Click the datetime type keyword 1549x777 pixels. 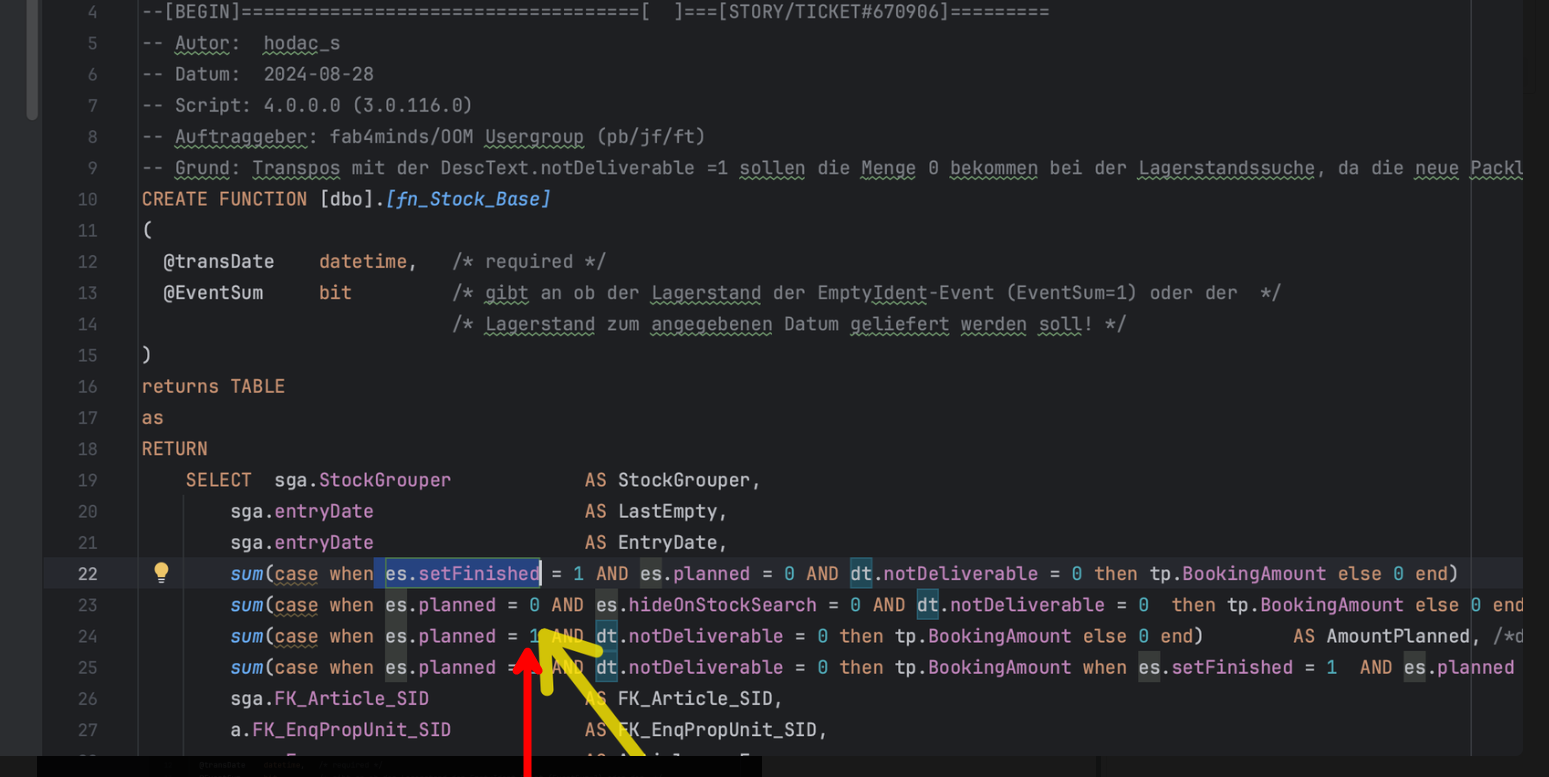pos(363,261)
